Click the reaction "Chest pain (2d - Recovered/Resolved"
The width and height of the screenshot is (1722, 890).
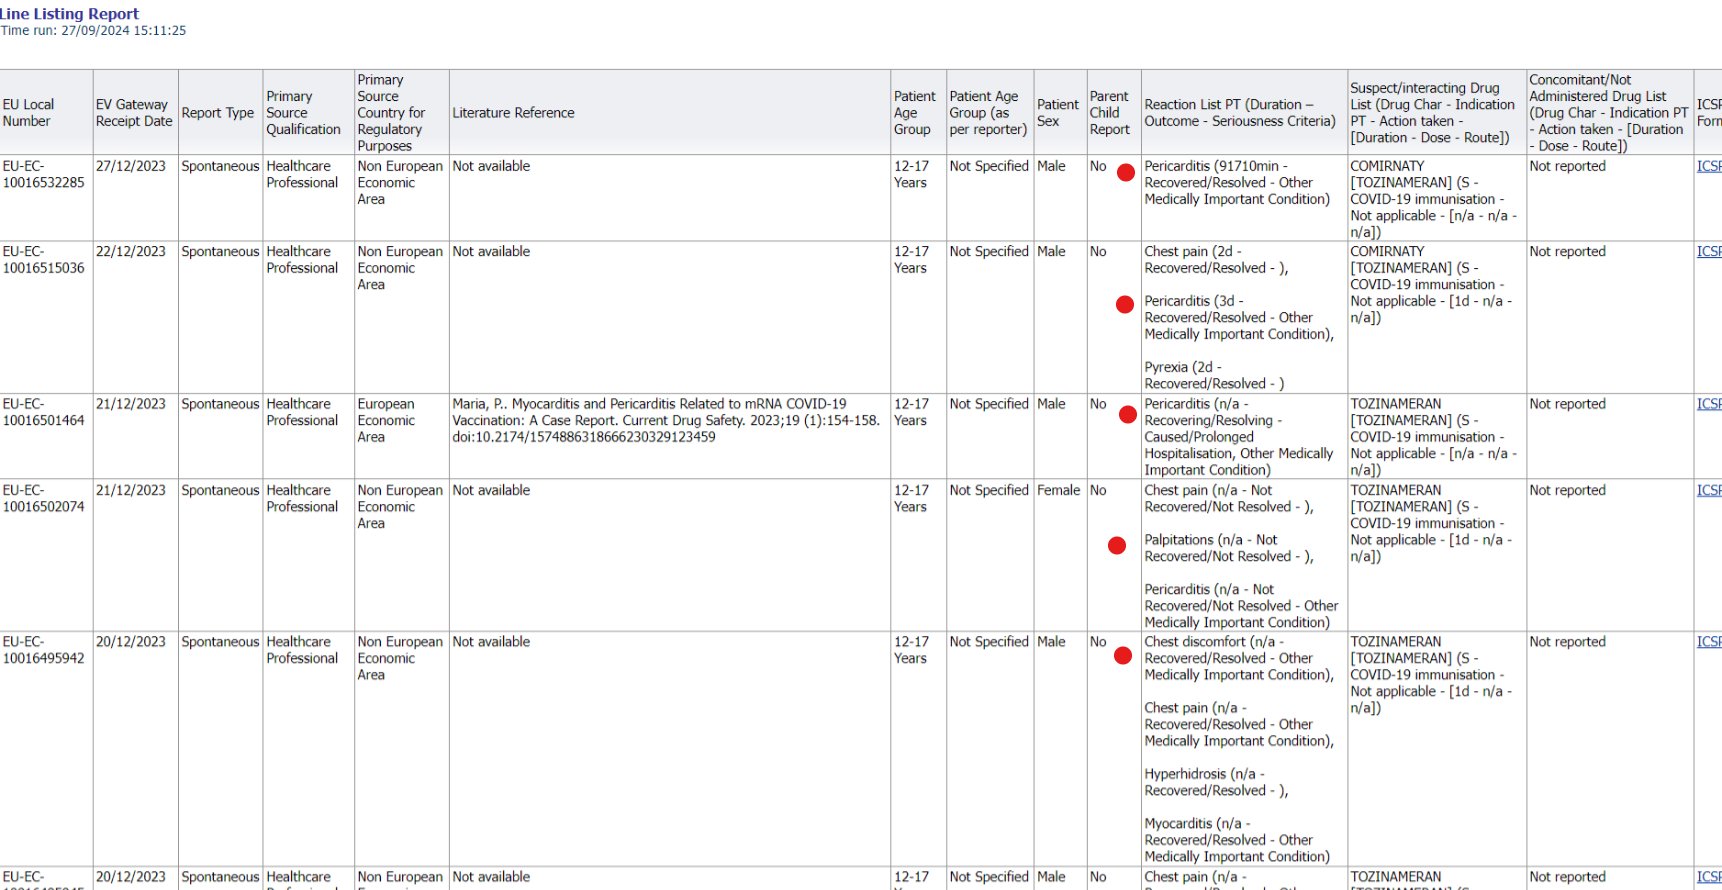point(1216,260)
